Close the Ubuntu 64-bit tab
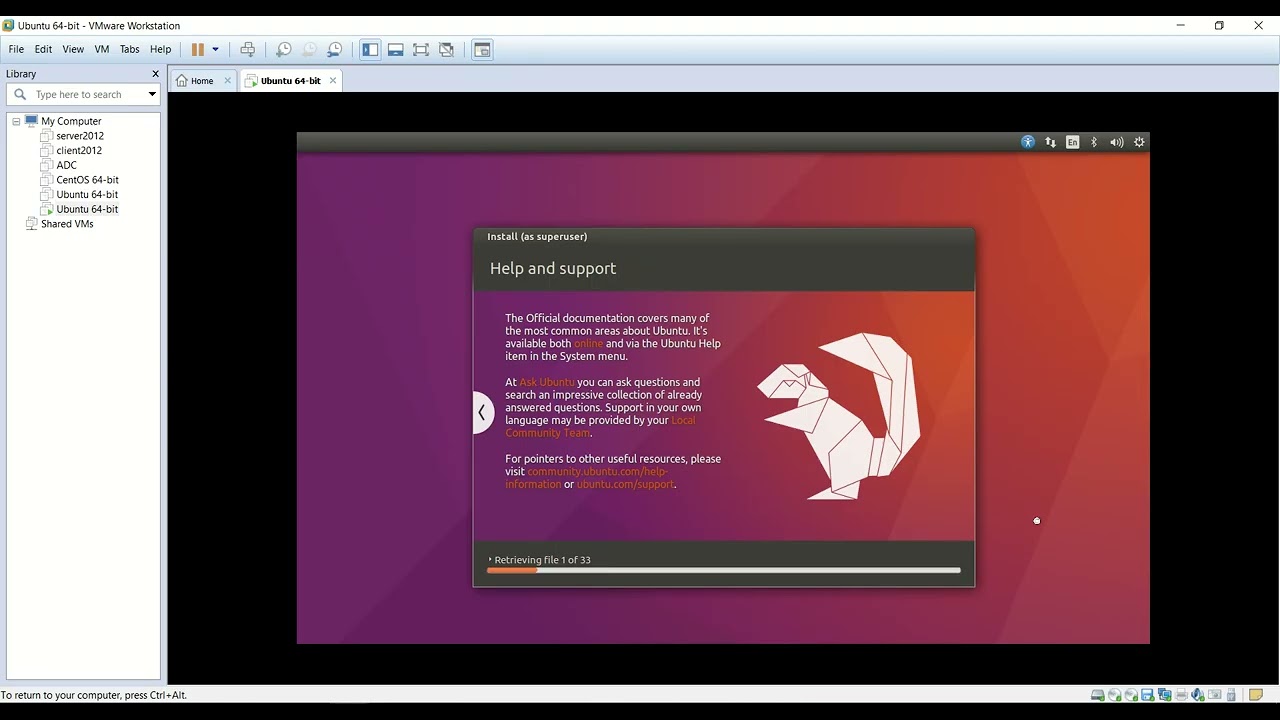 [333, 81]
